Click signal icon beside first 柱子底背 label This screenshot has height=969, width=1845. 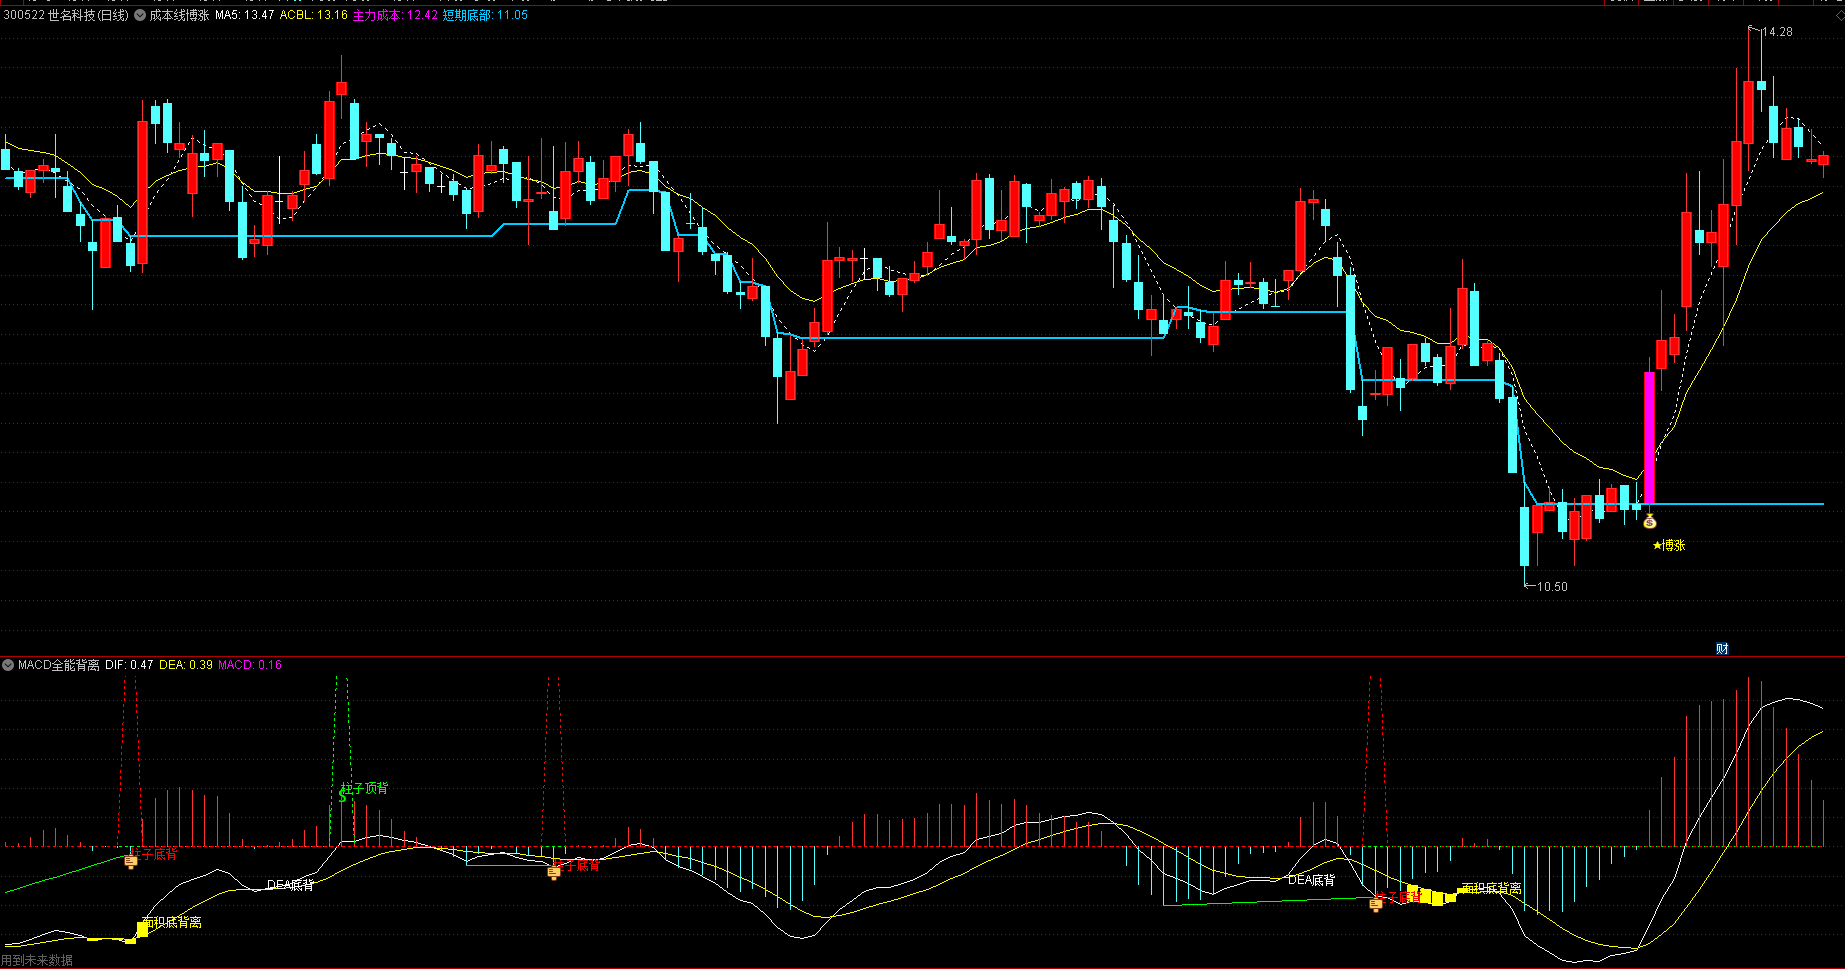(x=130, y=861)
